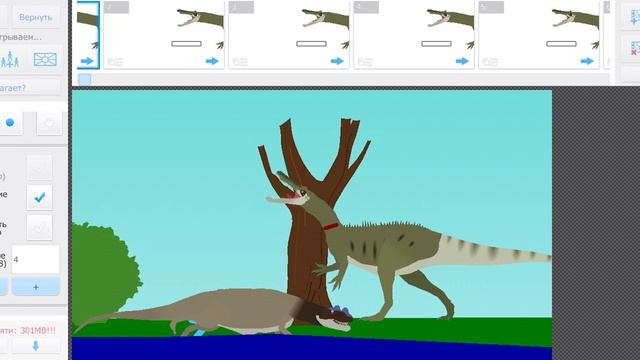This screenshot has height=360, width=640.
Task: Click the timeline scrollbar handle
Action: [84, 79]
